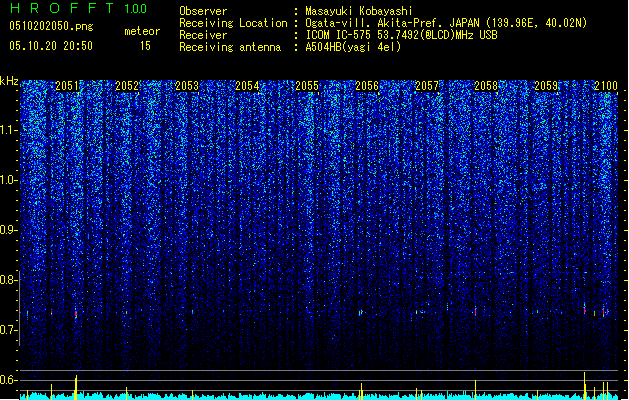Select the tallest yellow intensity spike near 2051
This screenshot has height=400, width=629.
(76, 387)
